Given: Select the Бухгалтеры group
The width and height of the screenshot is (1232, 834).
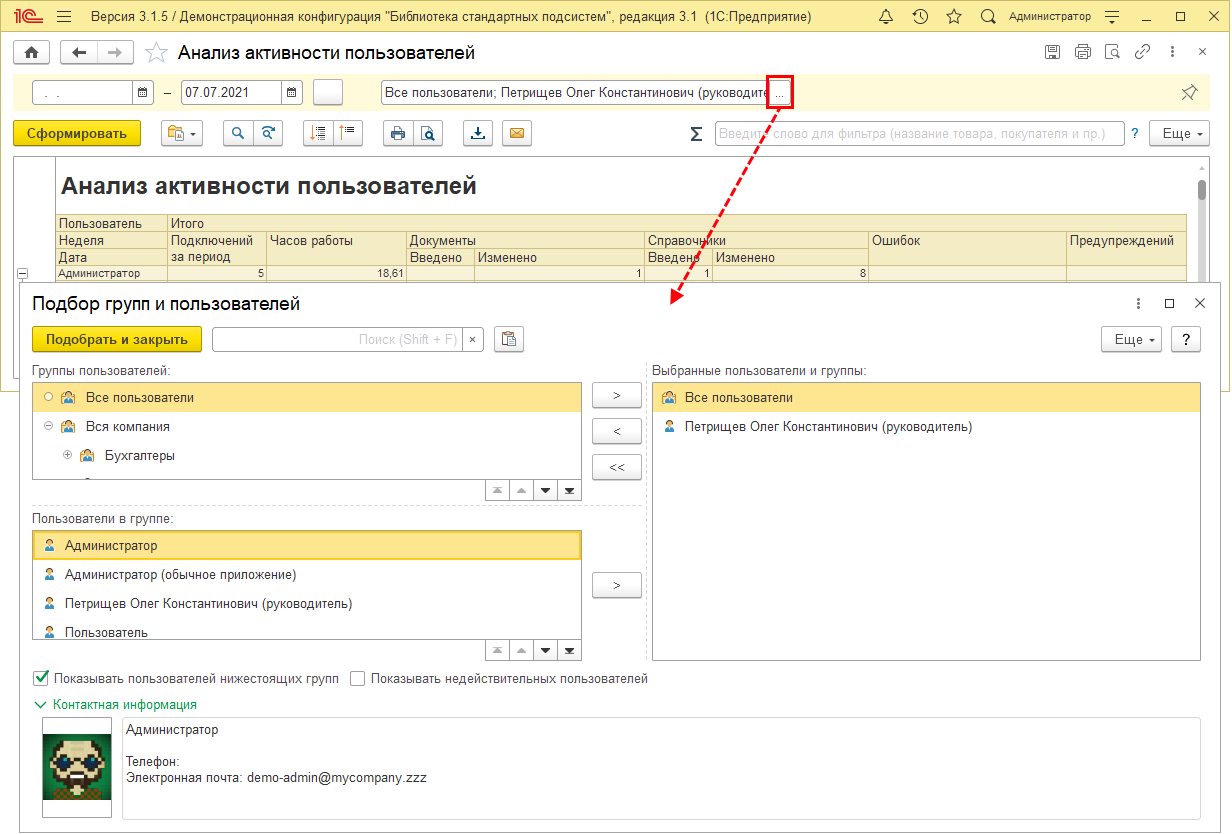Looking at the screenshot, I should pyautogui.click(x=140, y=455).
